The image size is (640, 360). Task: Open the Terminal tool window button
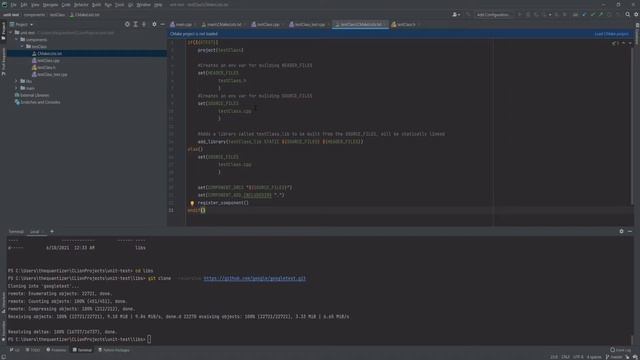click(82, 350)
